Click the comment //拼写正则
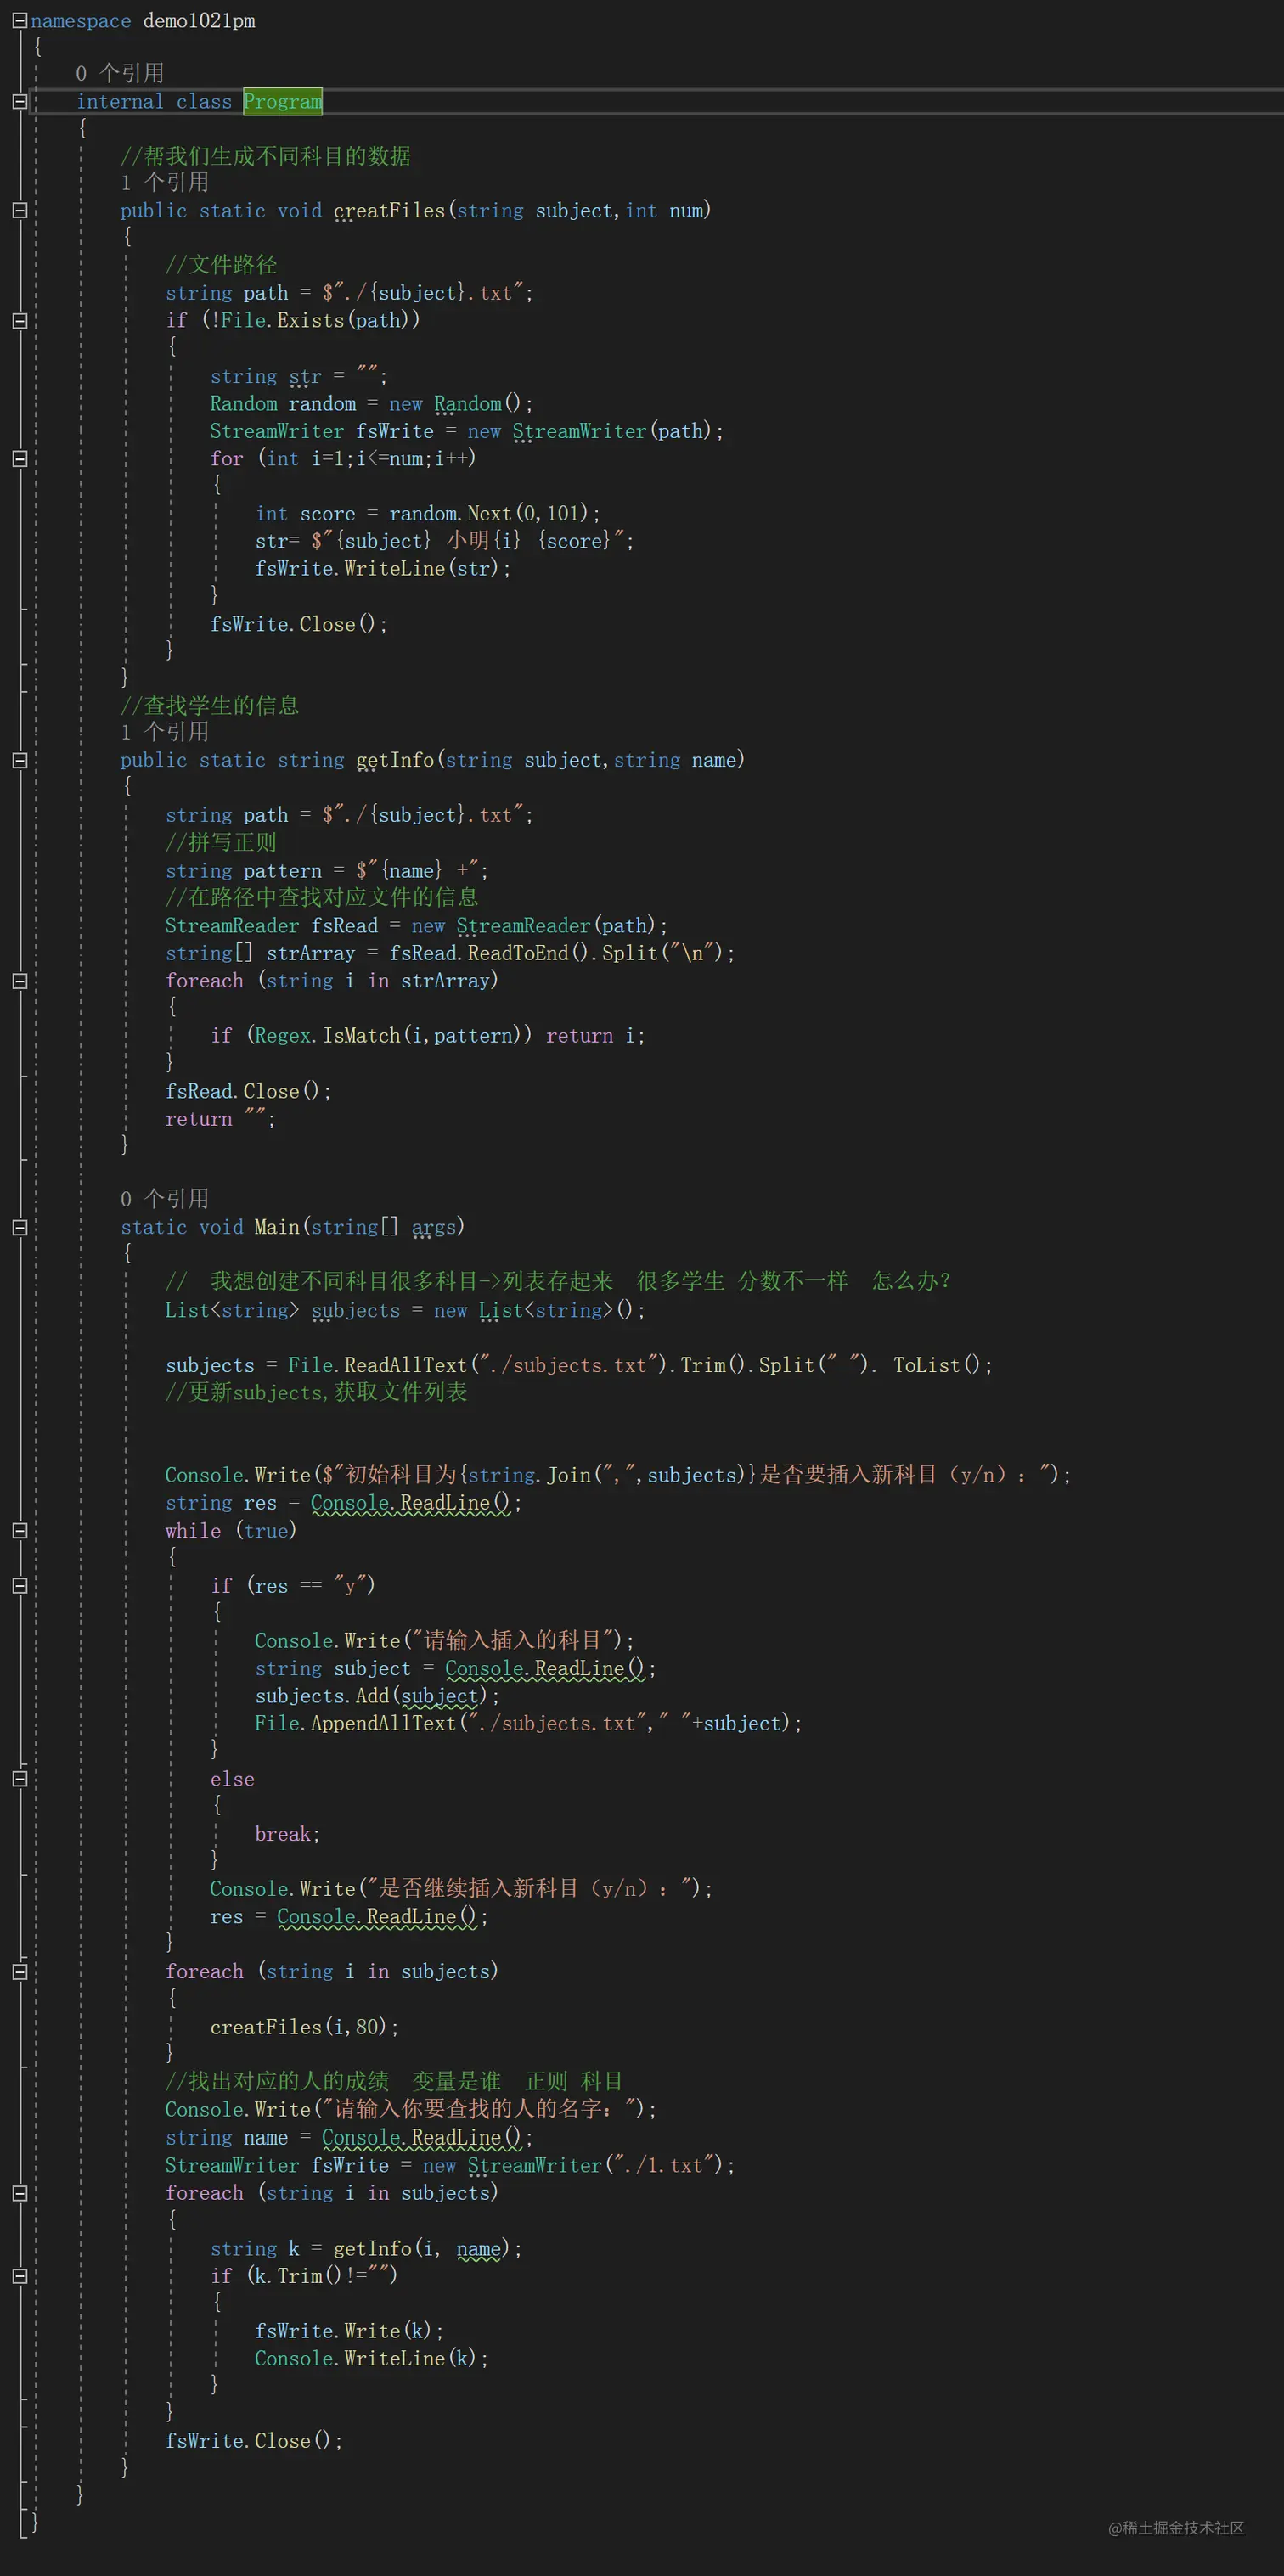 tap(220, 843)
